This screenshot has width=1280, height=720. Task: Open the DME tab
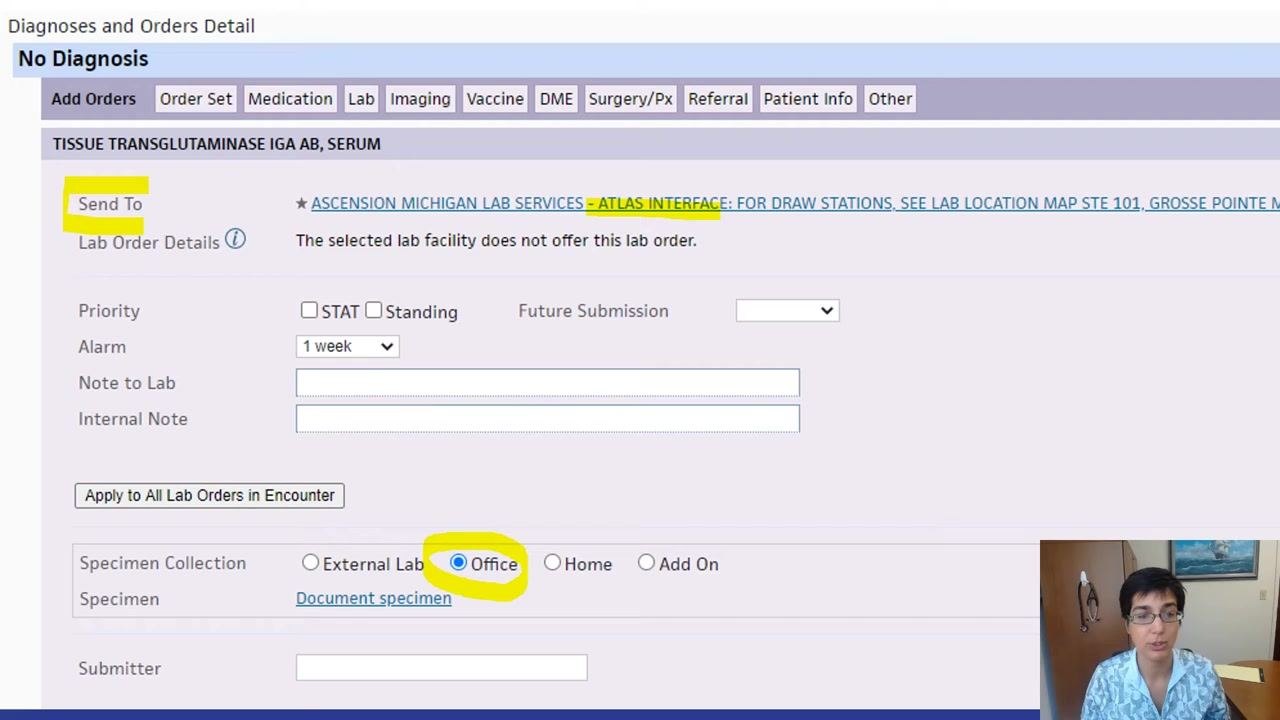pyautogui.click(x=556, y=99)
